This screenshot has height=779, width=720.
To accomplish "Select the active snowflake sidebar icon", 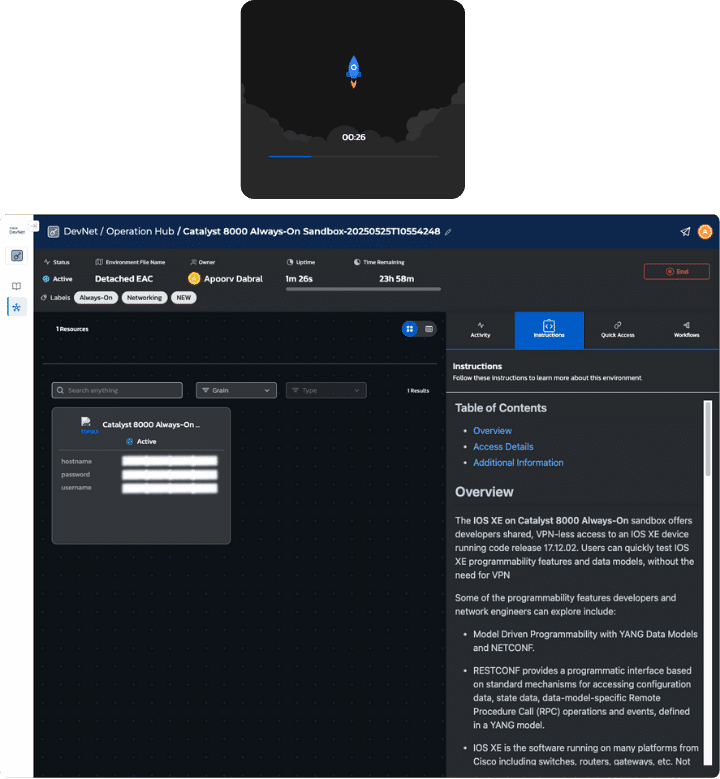I will point(16,308).
